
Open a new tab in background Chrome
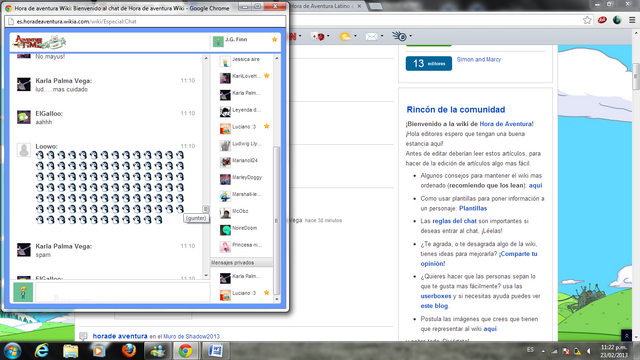(376, 6)
